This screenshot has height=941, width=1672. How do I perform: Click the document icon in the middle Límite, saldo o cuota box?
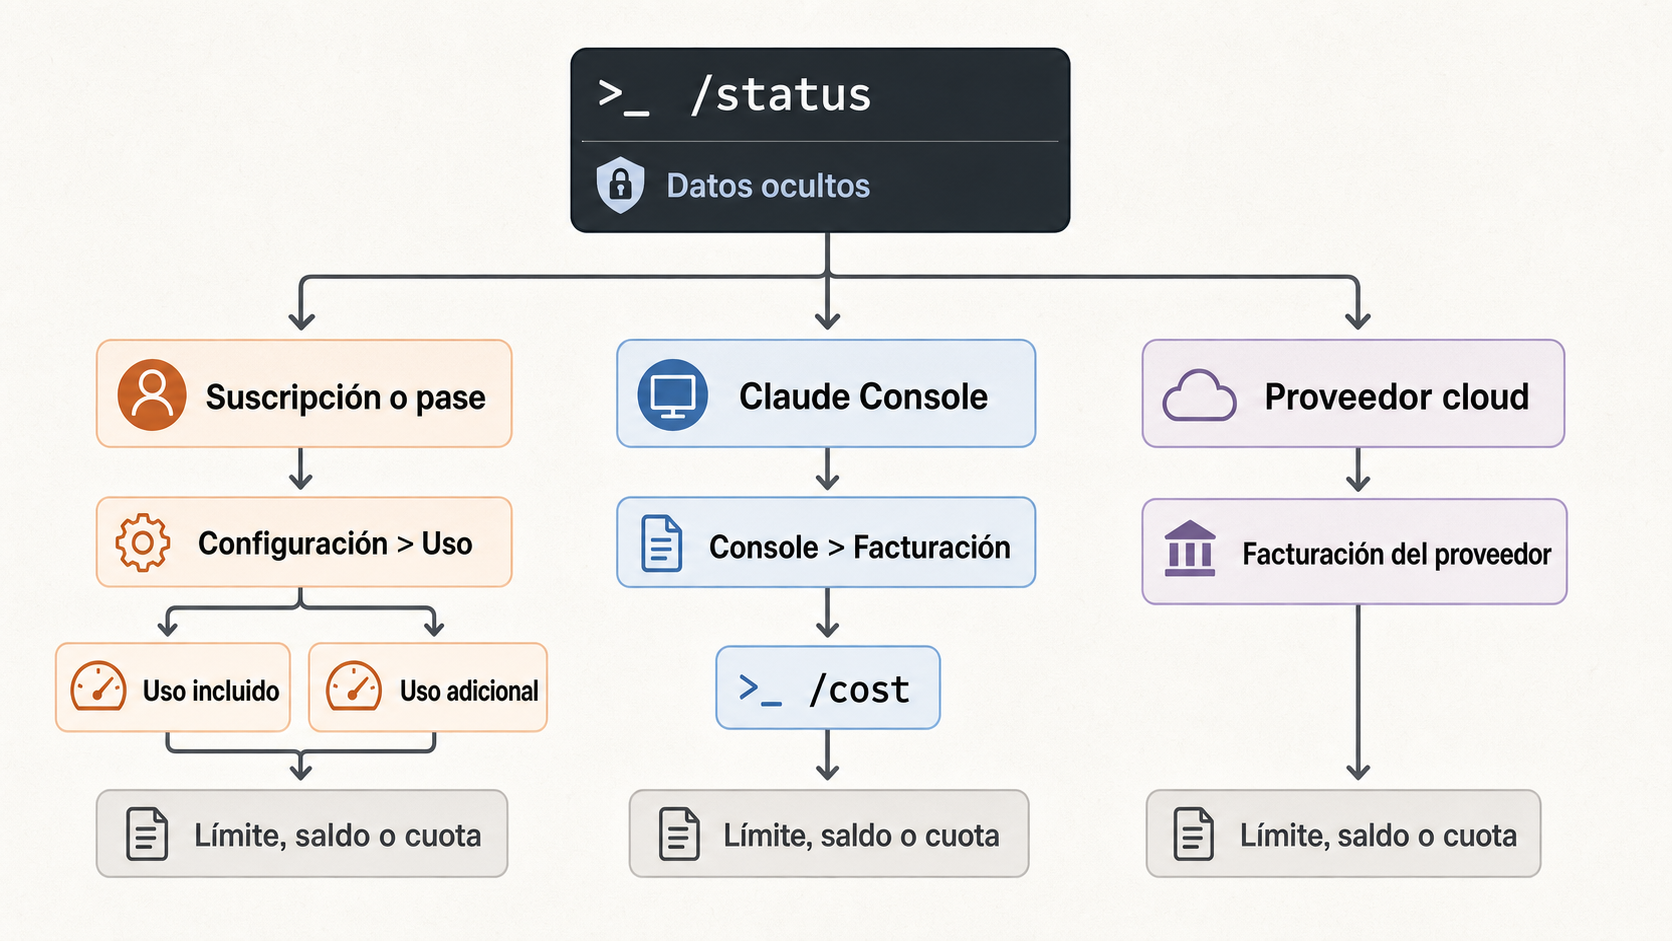pyautogui.click(x=679, y=834)
